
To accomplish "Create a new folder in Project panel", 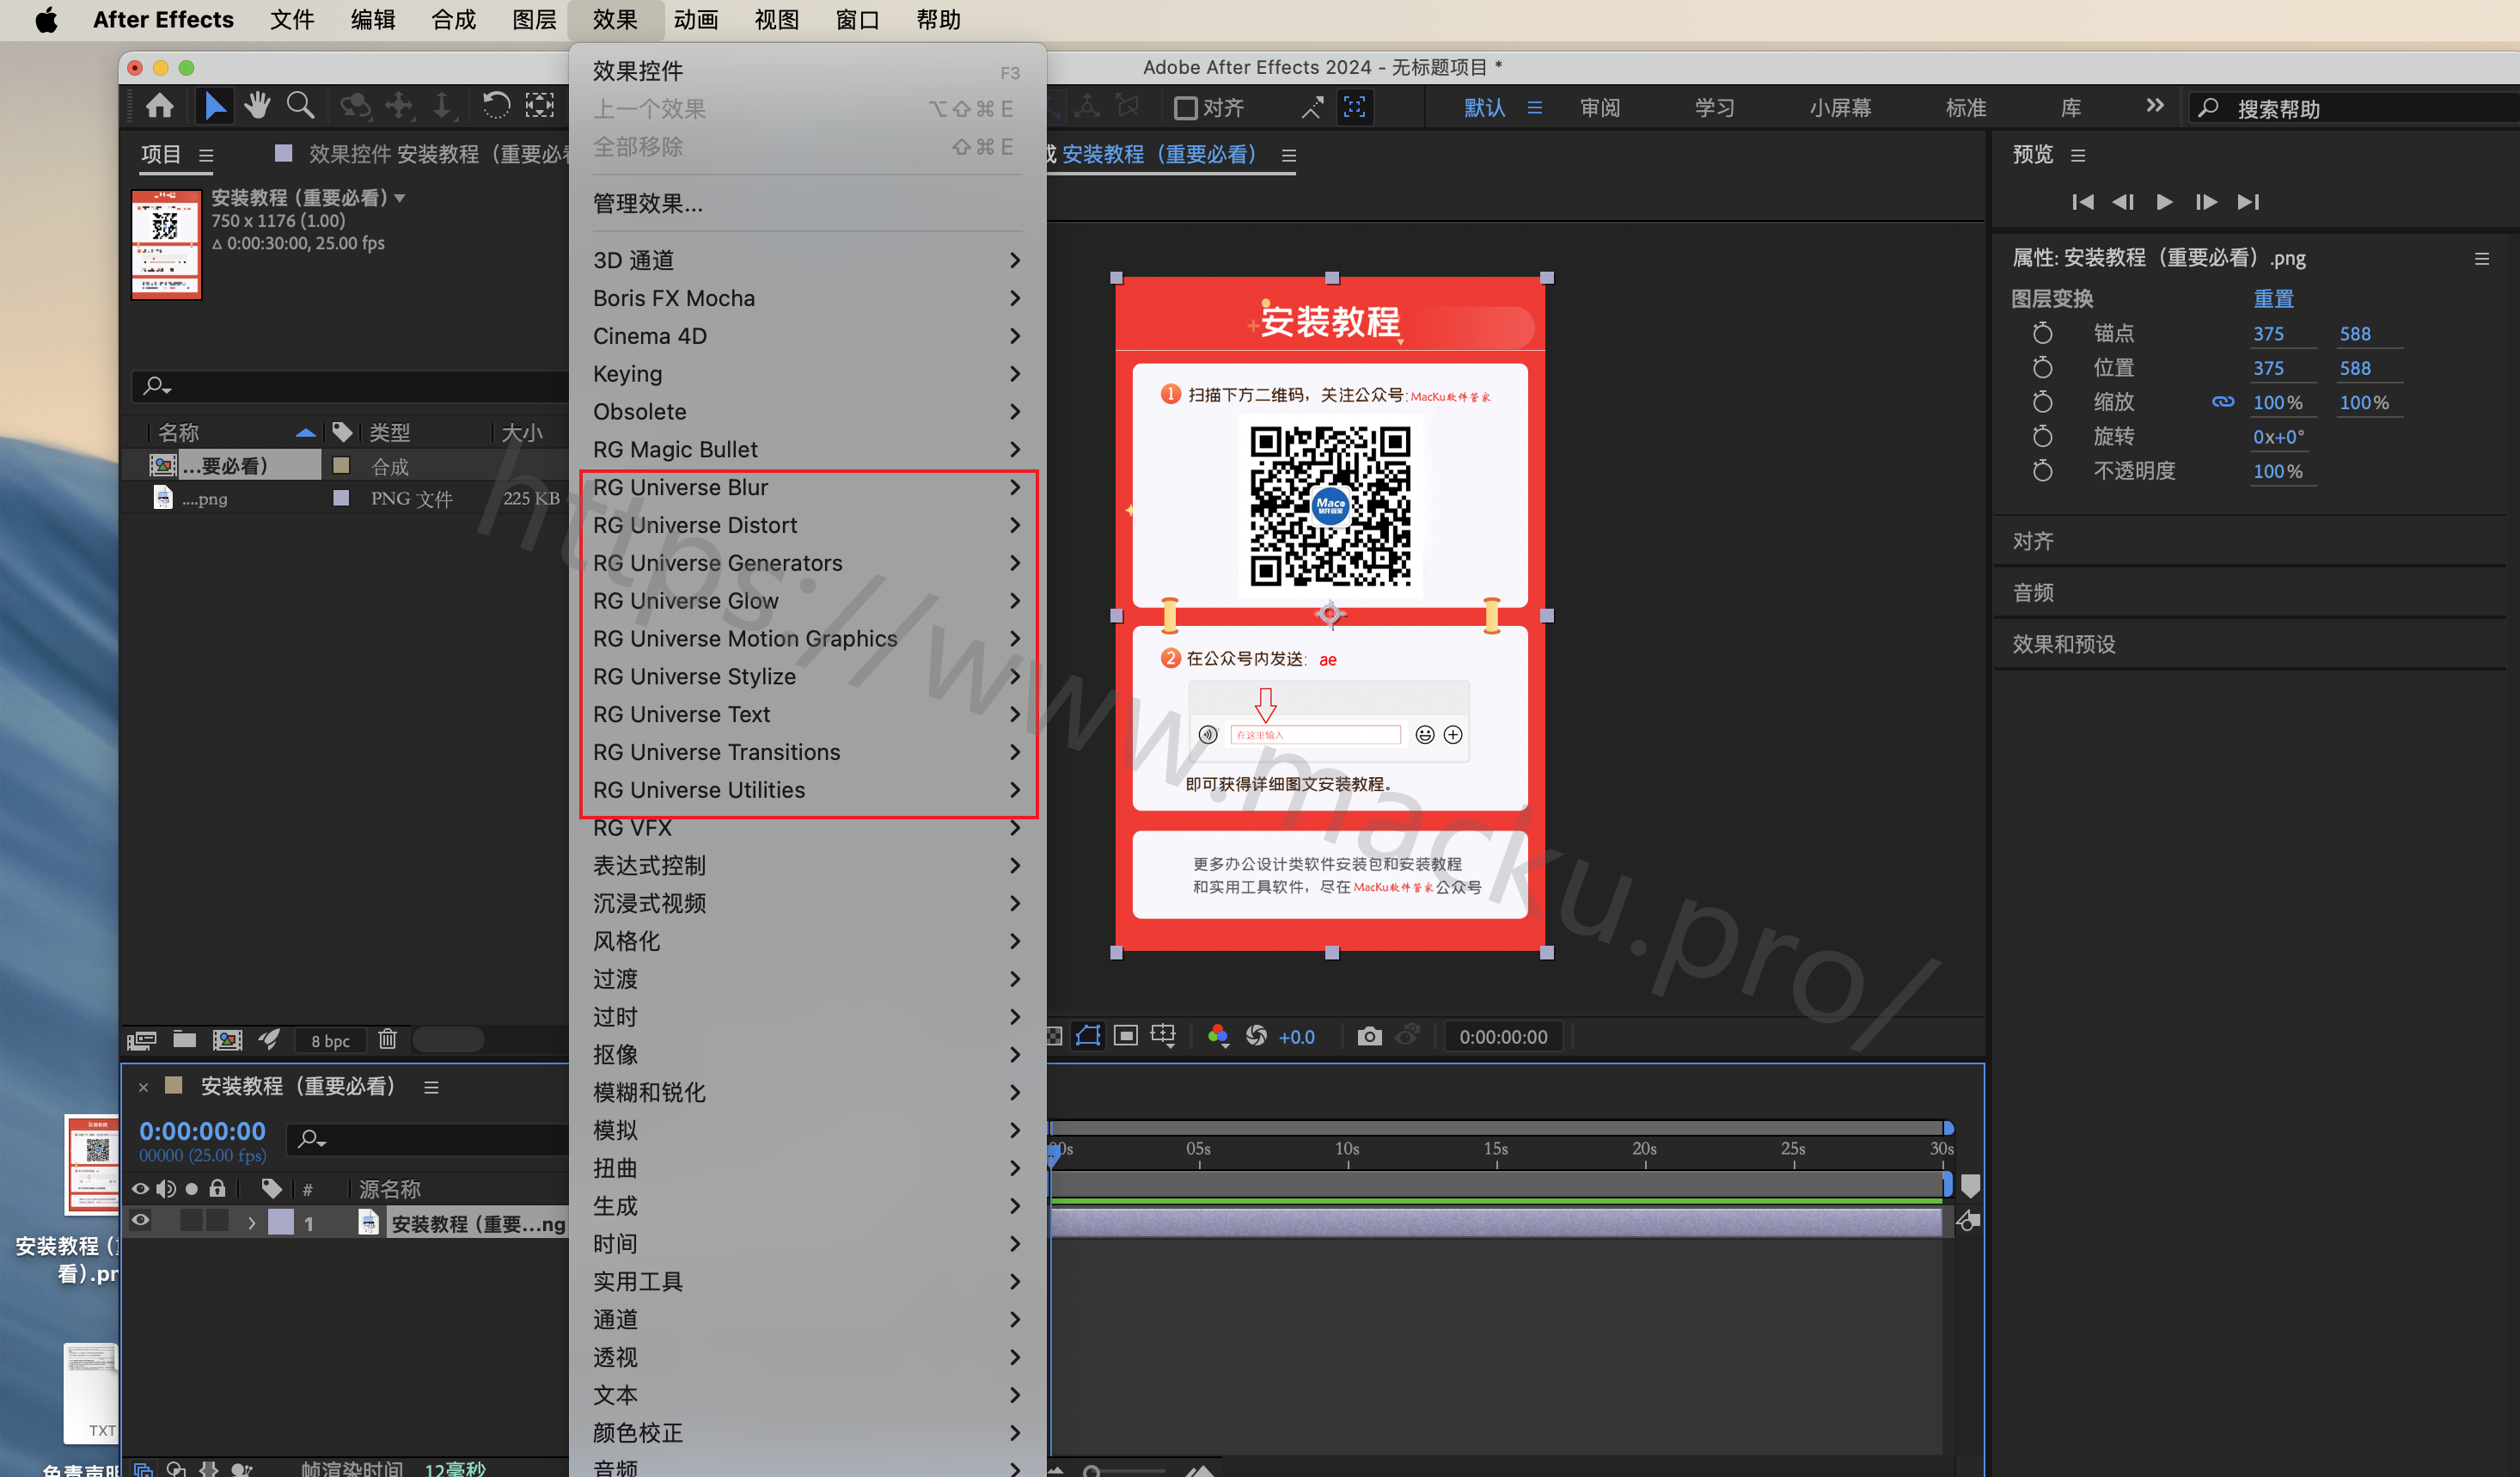I will coord(184,1039).
